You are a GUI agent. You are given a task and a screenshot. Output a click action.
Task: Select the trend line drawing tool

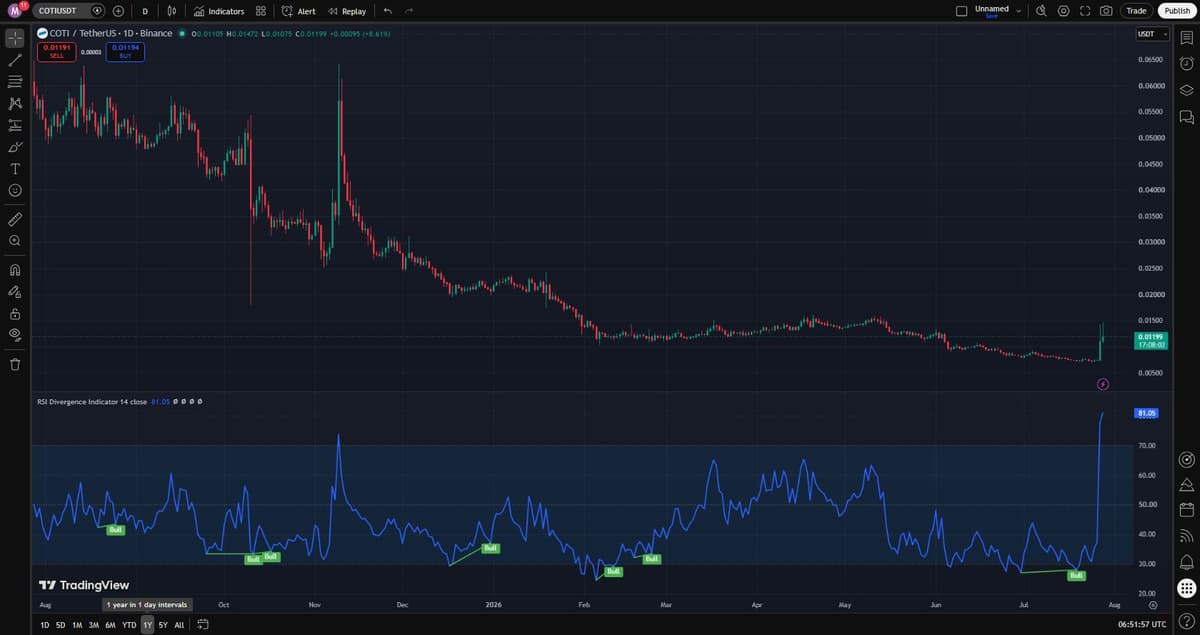coord(15,61)
